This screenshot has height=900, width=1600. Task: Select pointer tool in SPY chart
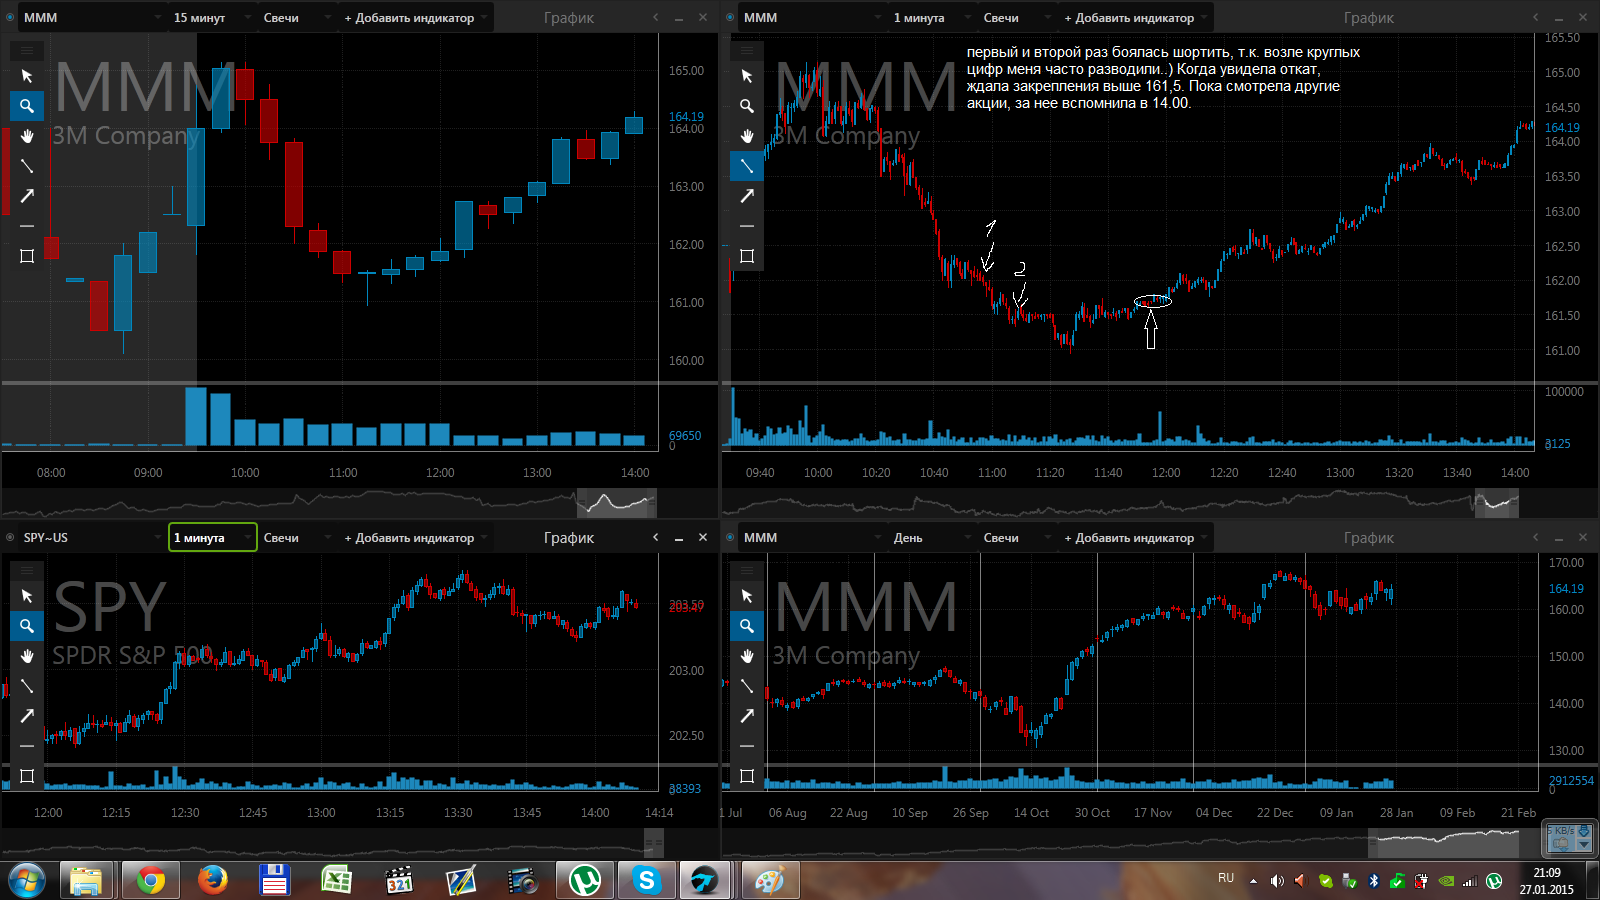pos(27,596)
